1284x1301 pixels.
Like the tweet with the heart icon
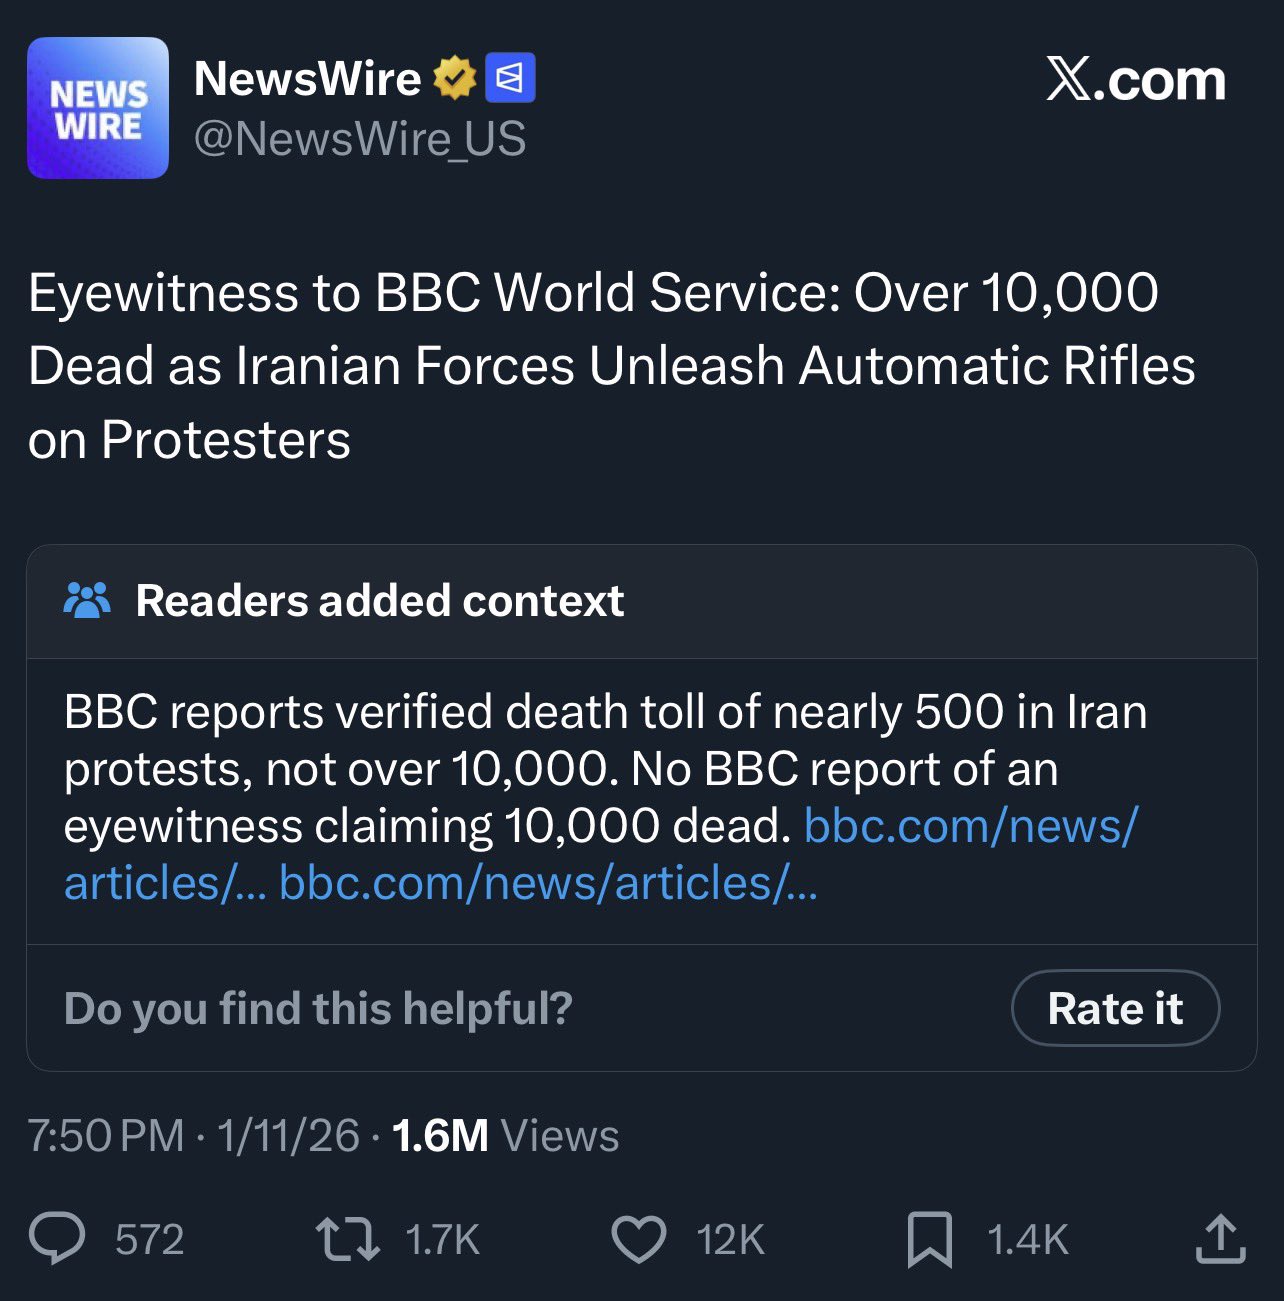click(638, 1239)
